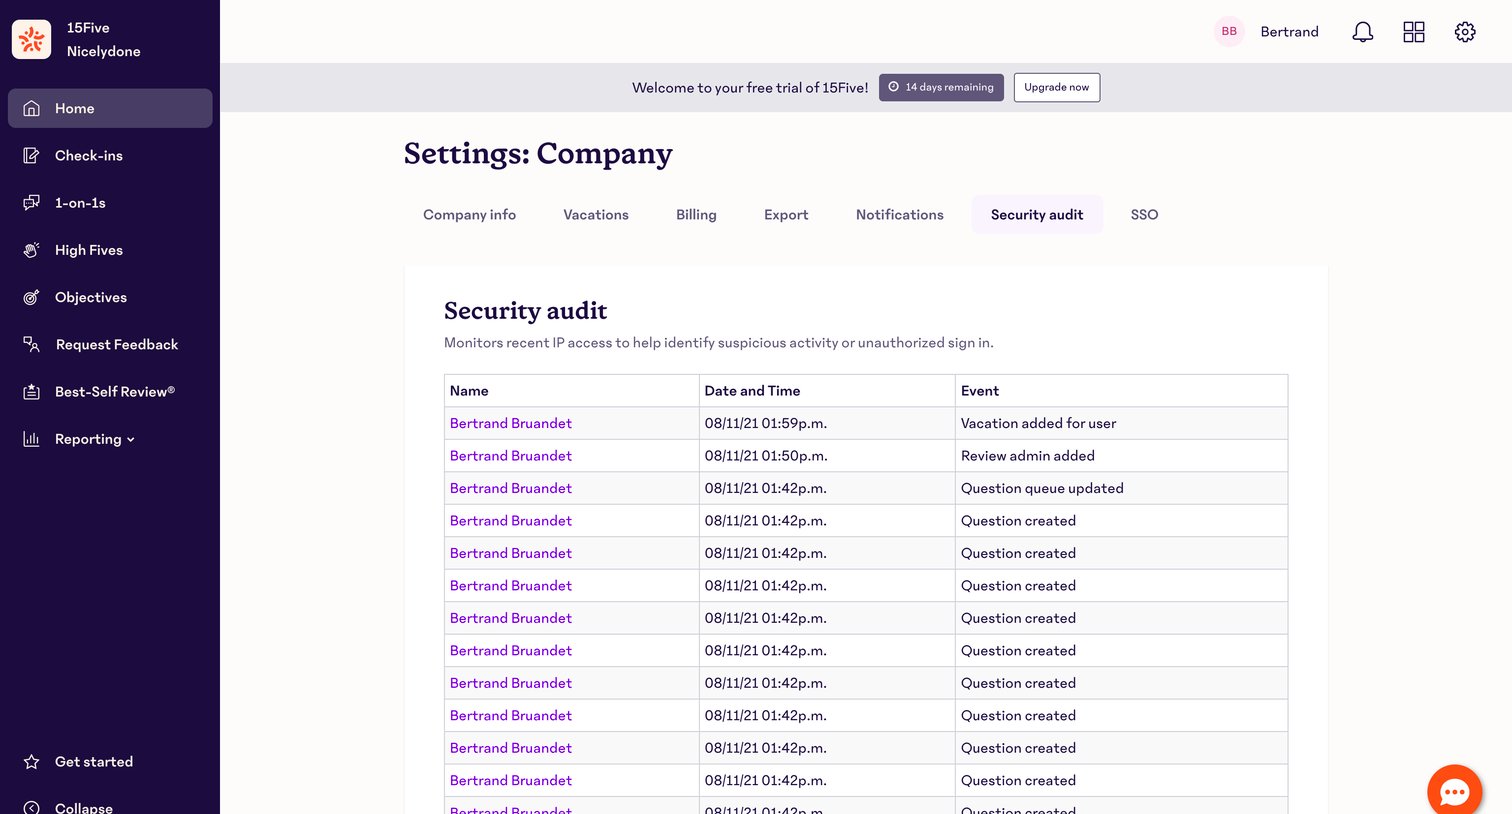
Task: Click the Security audit section heading
Action: coord(526,311)
